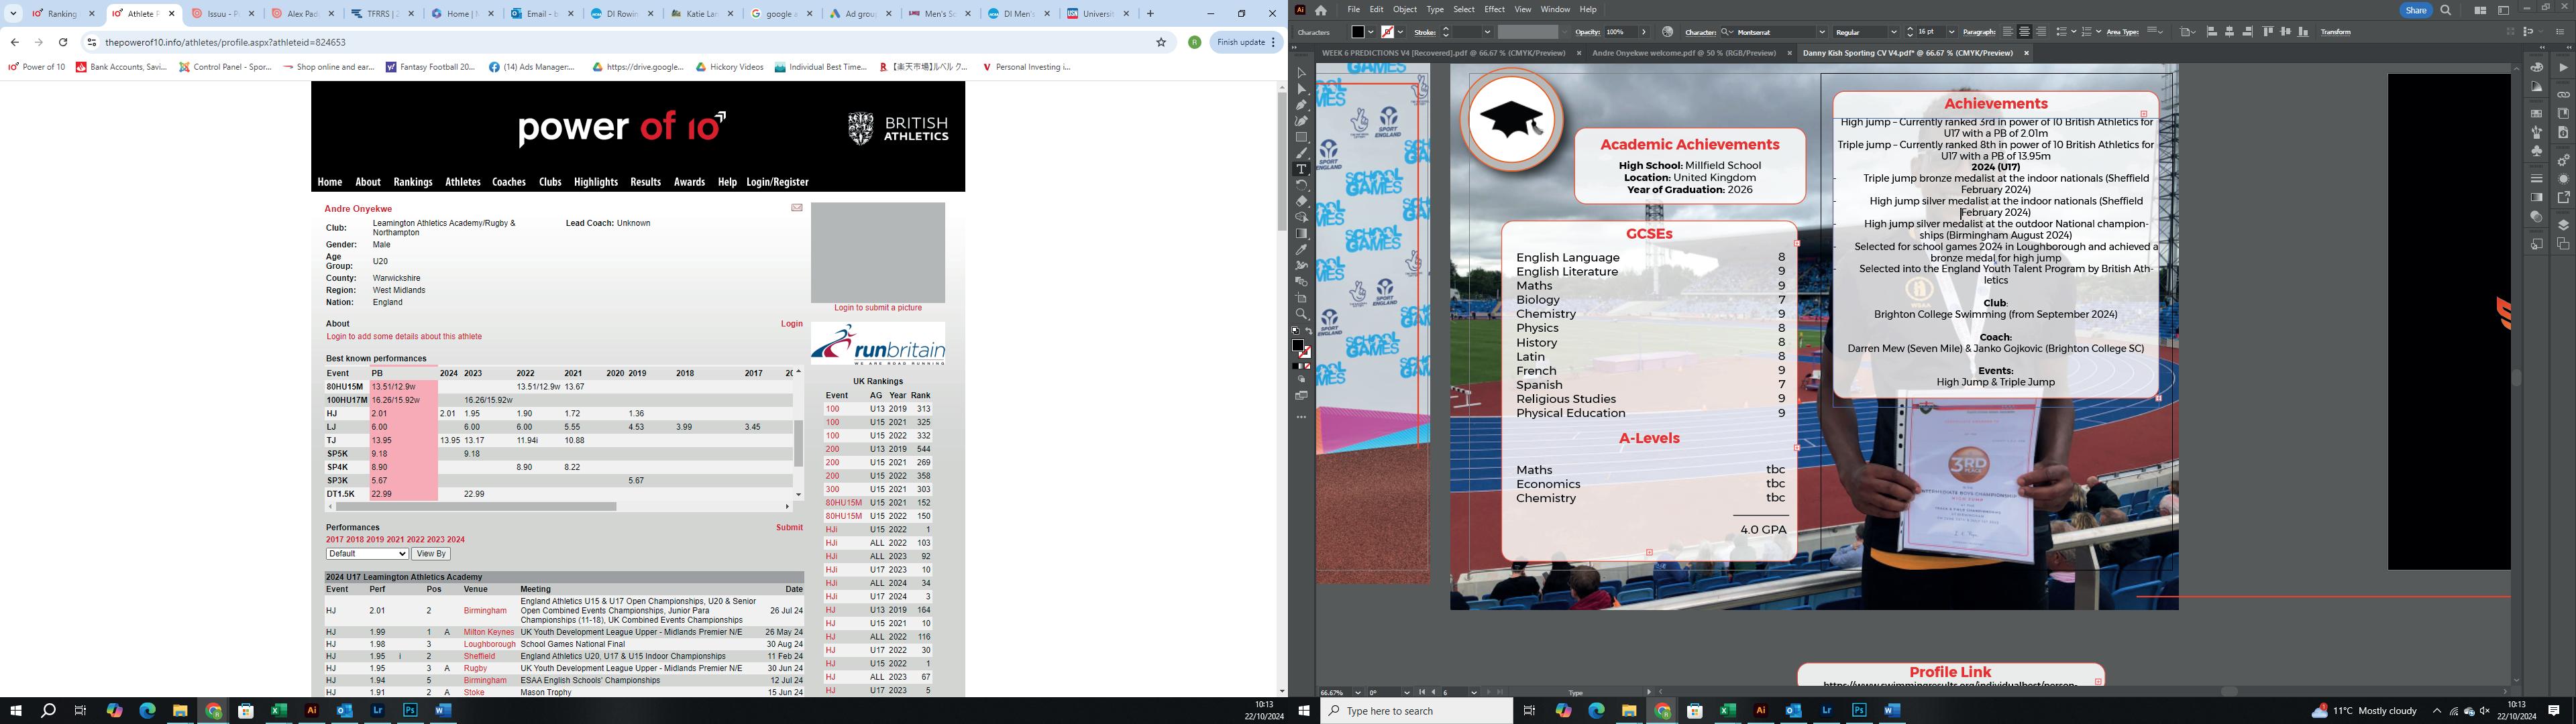Open the Rankings link in Power of 10 nav

click(412, 182)
